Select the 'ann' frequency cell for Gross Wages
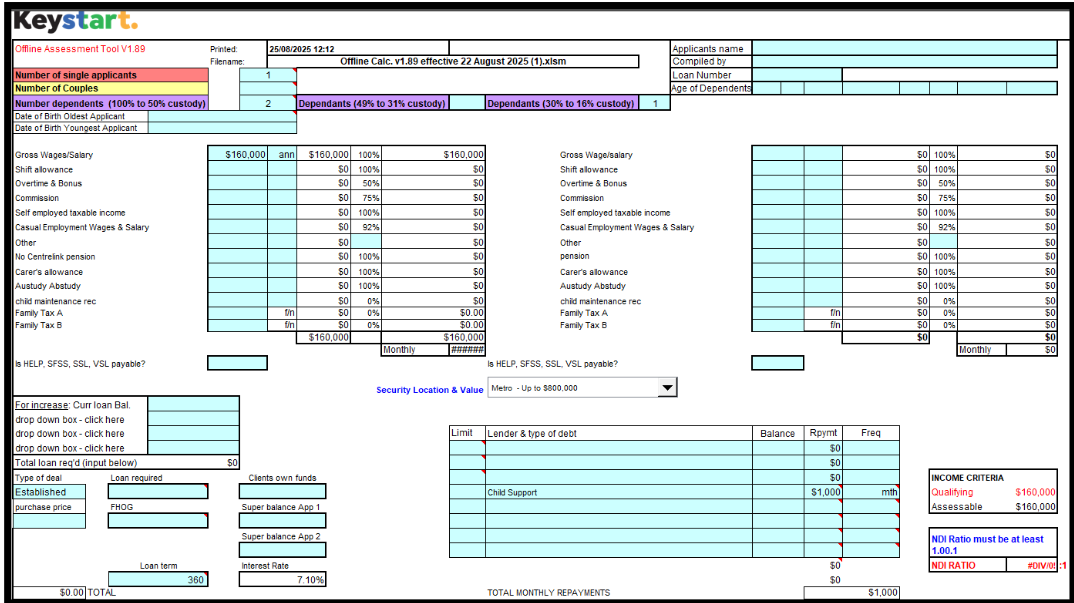 (281, 155)
